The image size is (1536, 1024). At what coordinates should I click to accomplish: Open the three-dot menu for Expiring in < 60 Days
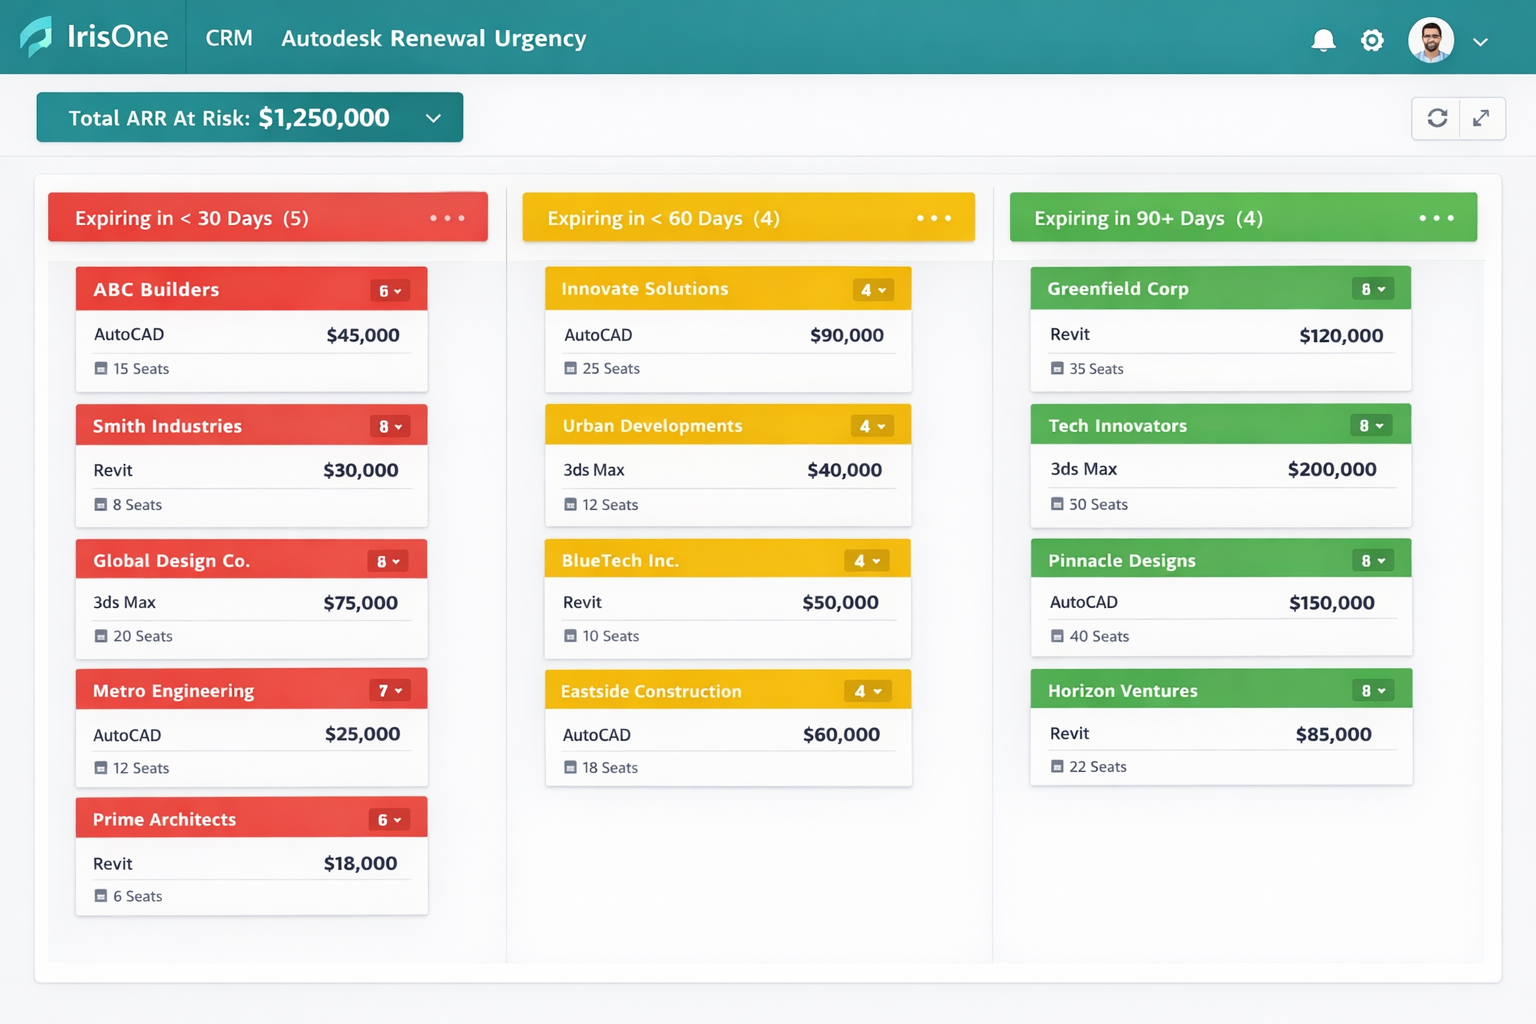pyautogui.click(x=934, y=218)
